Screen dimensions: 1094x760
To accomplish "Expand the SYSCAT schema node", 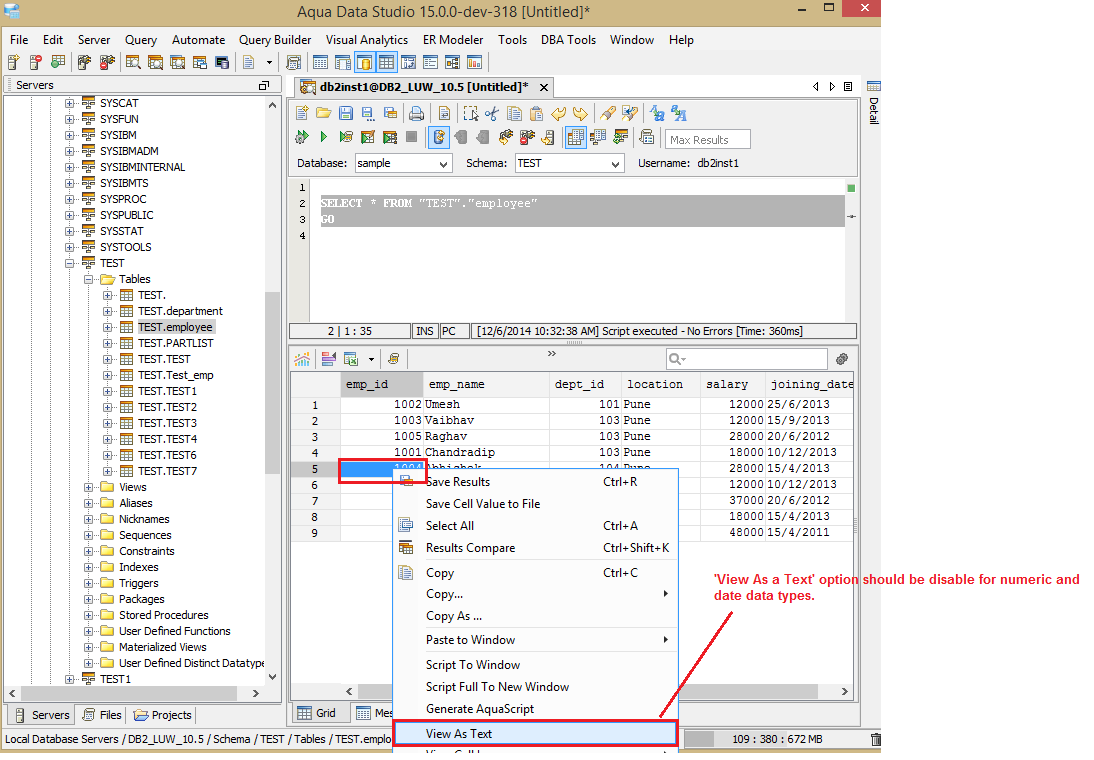I will [x=69, y=103].
